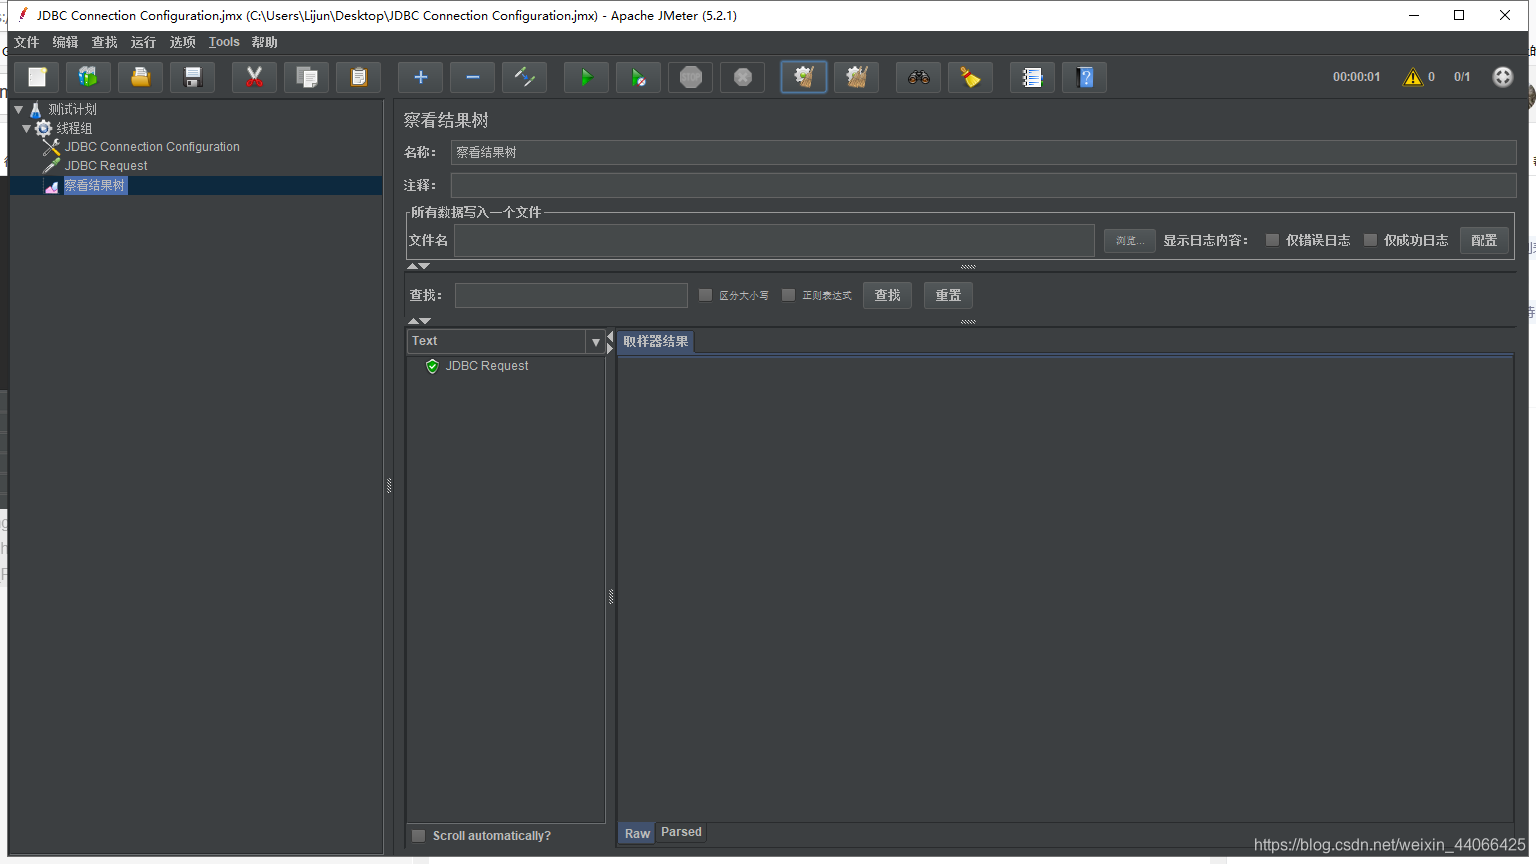The width and height of the screenshot is (1536, 864).
Task: Tick the 区分大小写 checkbox
Action: pos(705,295)
